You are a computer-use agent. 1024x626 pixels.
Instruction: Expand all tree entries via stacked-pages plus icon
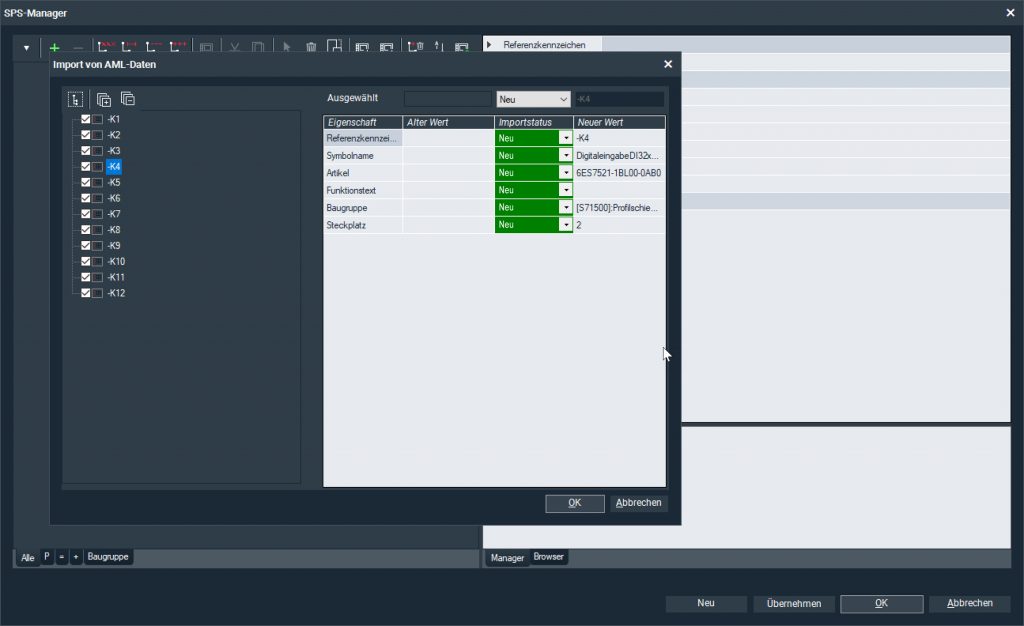(x=103, y=99)
